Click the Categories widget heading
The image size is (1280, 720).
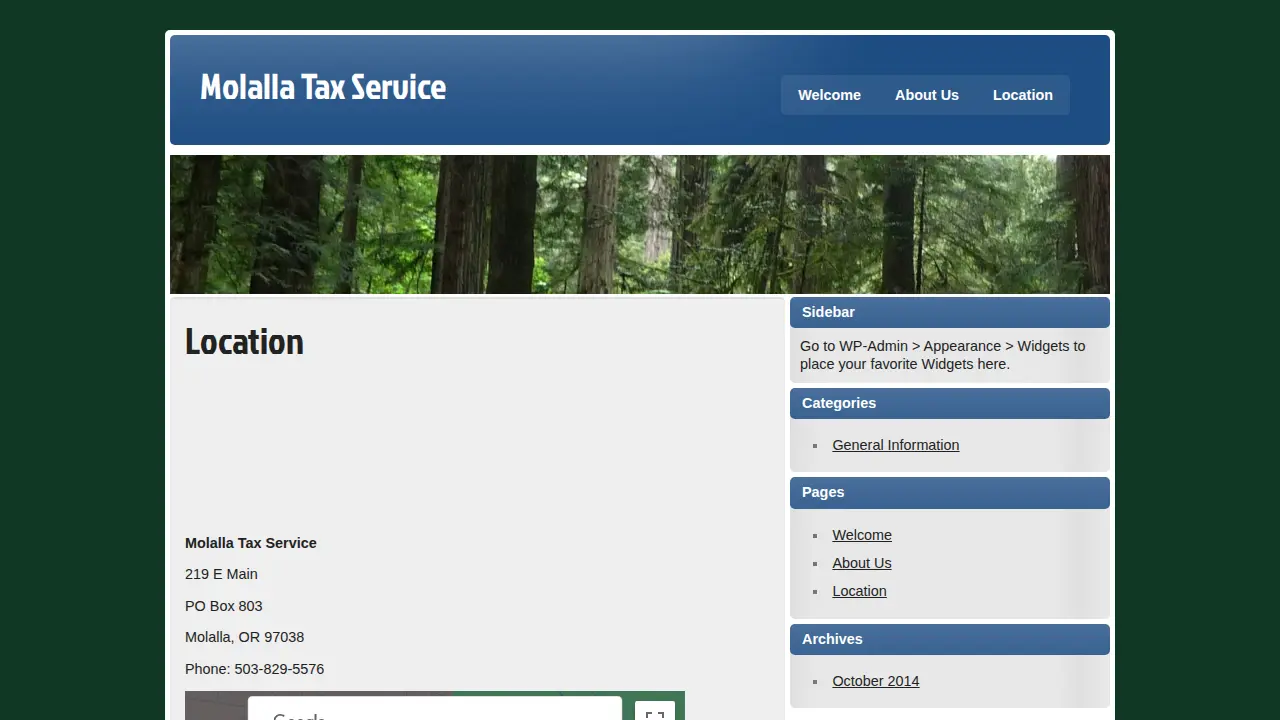click(950, 403)
